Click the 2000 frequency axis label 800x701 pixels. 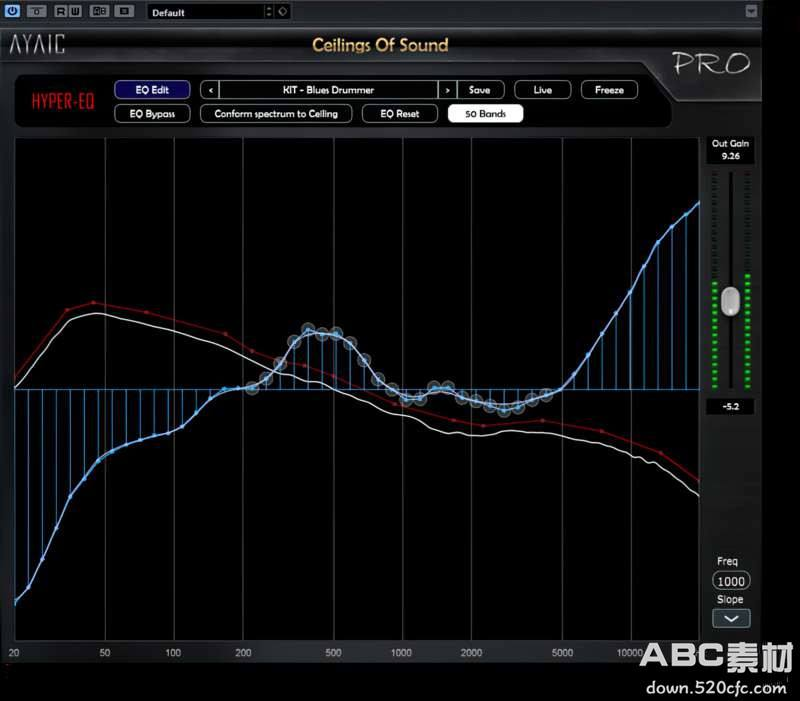point(471,653)
